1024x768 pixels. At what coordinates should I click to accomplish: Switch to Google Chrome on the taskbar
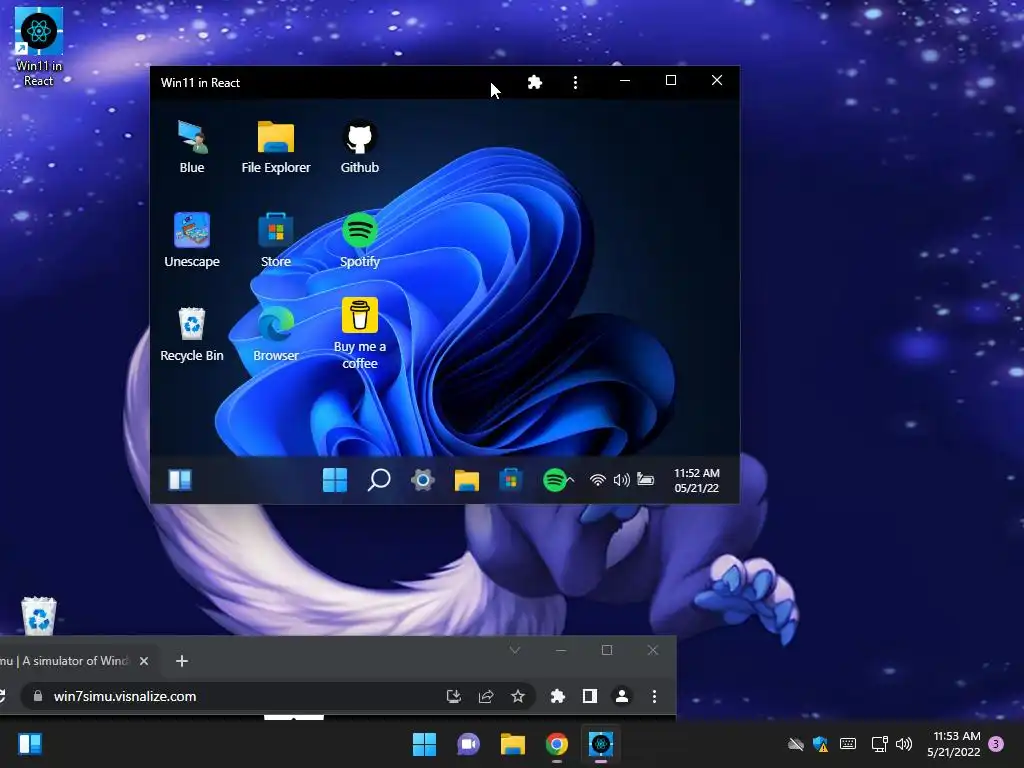click(x=557, y=744)
